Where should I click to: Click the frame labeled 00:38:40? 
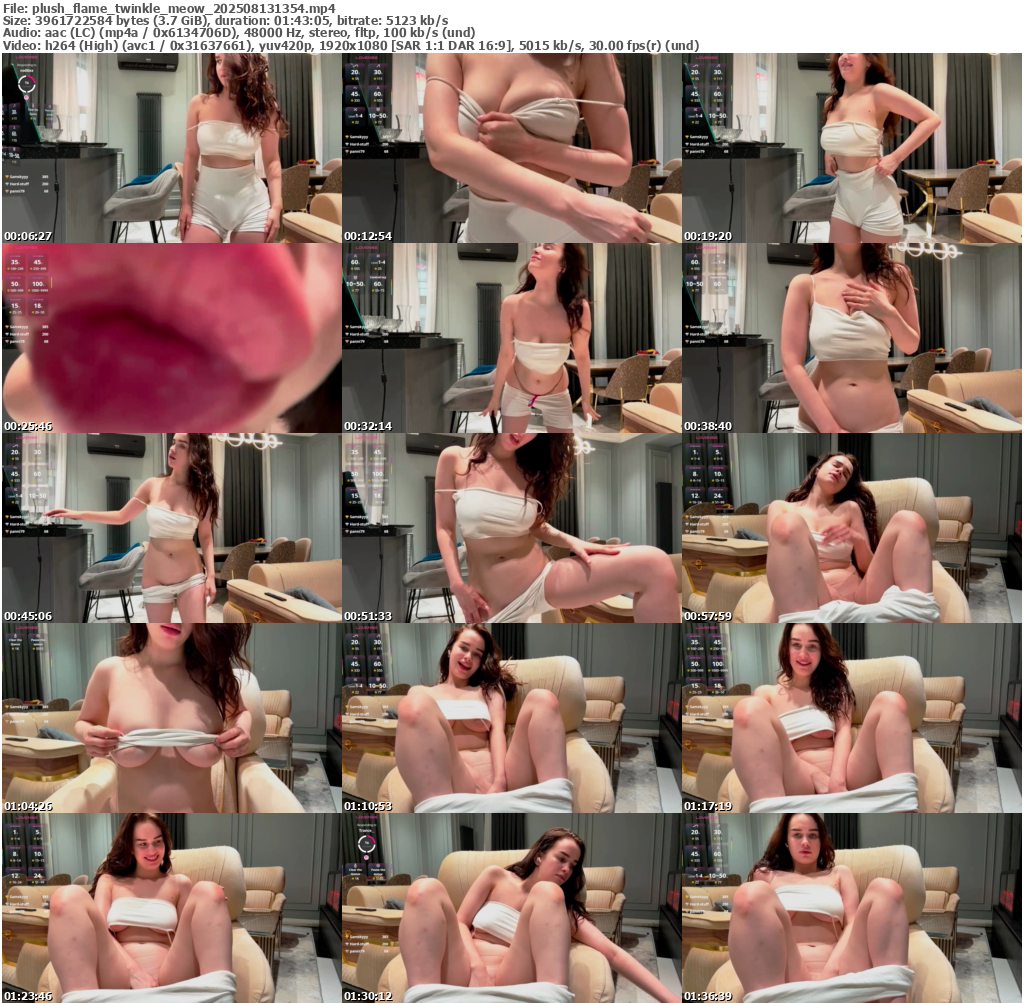(x=851, y=338)
